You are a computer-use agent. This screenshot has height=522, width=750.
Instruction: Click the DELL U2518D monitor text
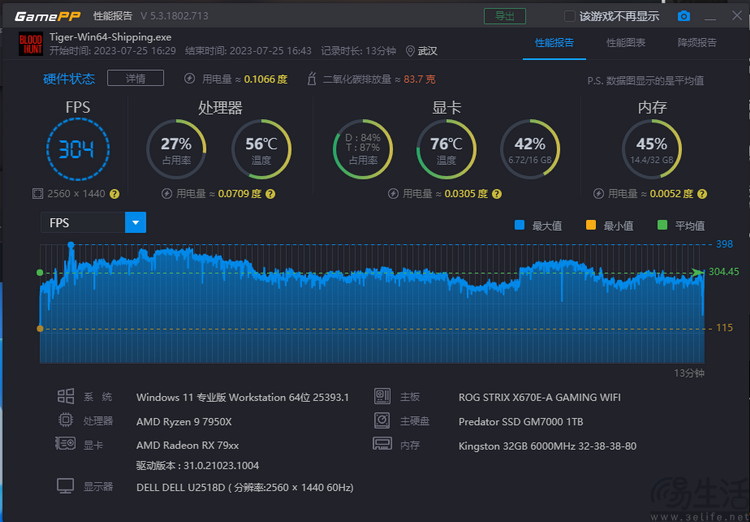pos(245,488)
